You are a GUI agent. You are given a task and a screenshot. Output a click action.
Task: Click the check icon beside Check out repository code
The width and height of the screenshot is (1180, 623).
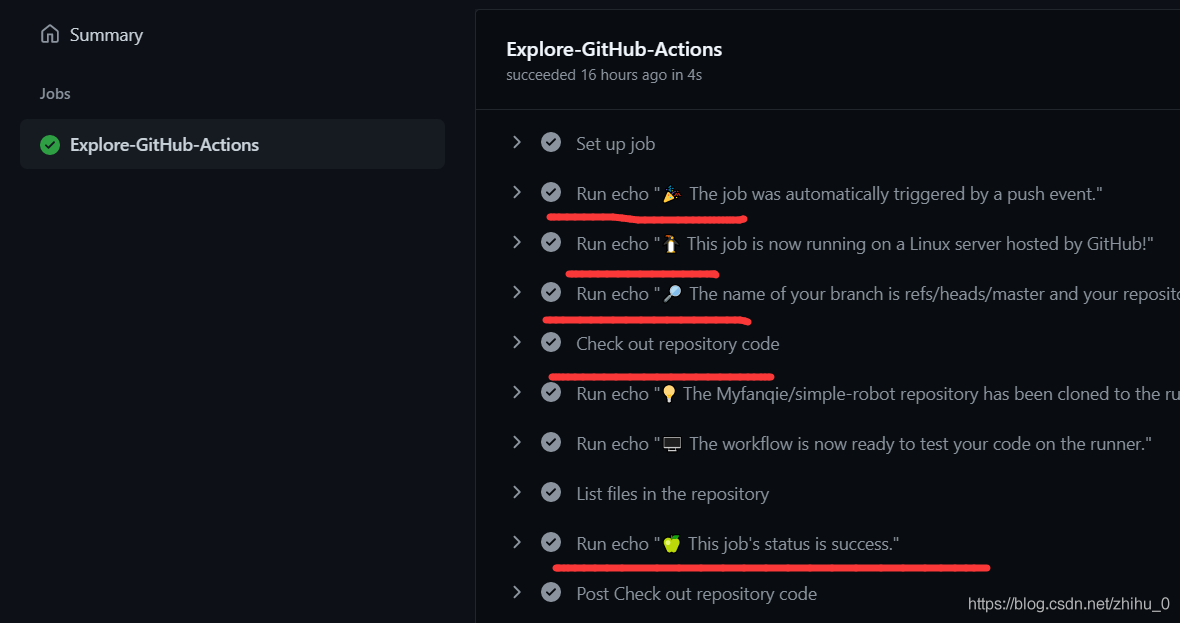(551, 342)
